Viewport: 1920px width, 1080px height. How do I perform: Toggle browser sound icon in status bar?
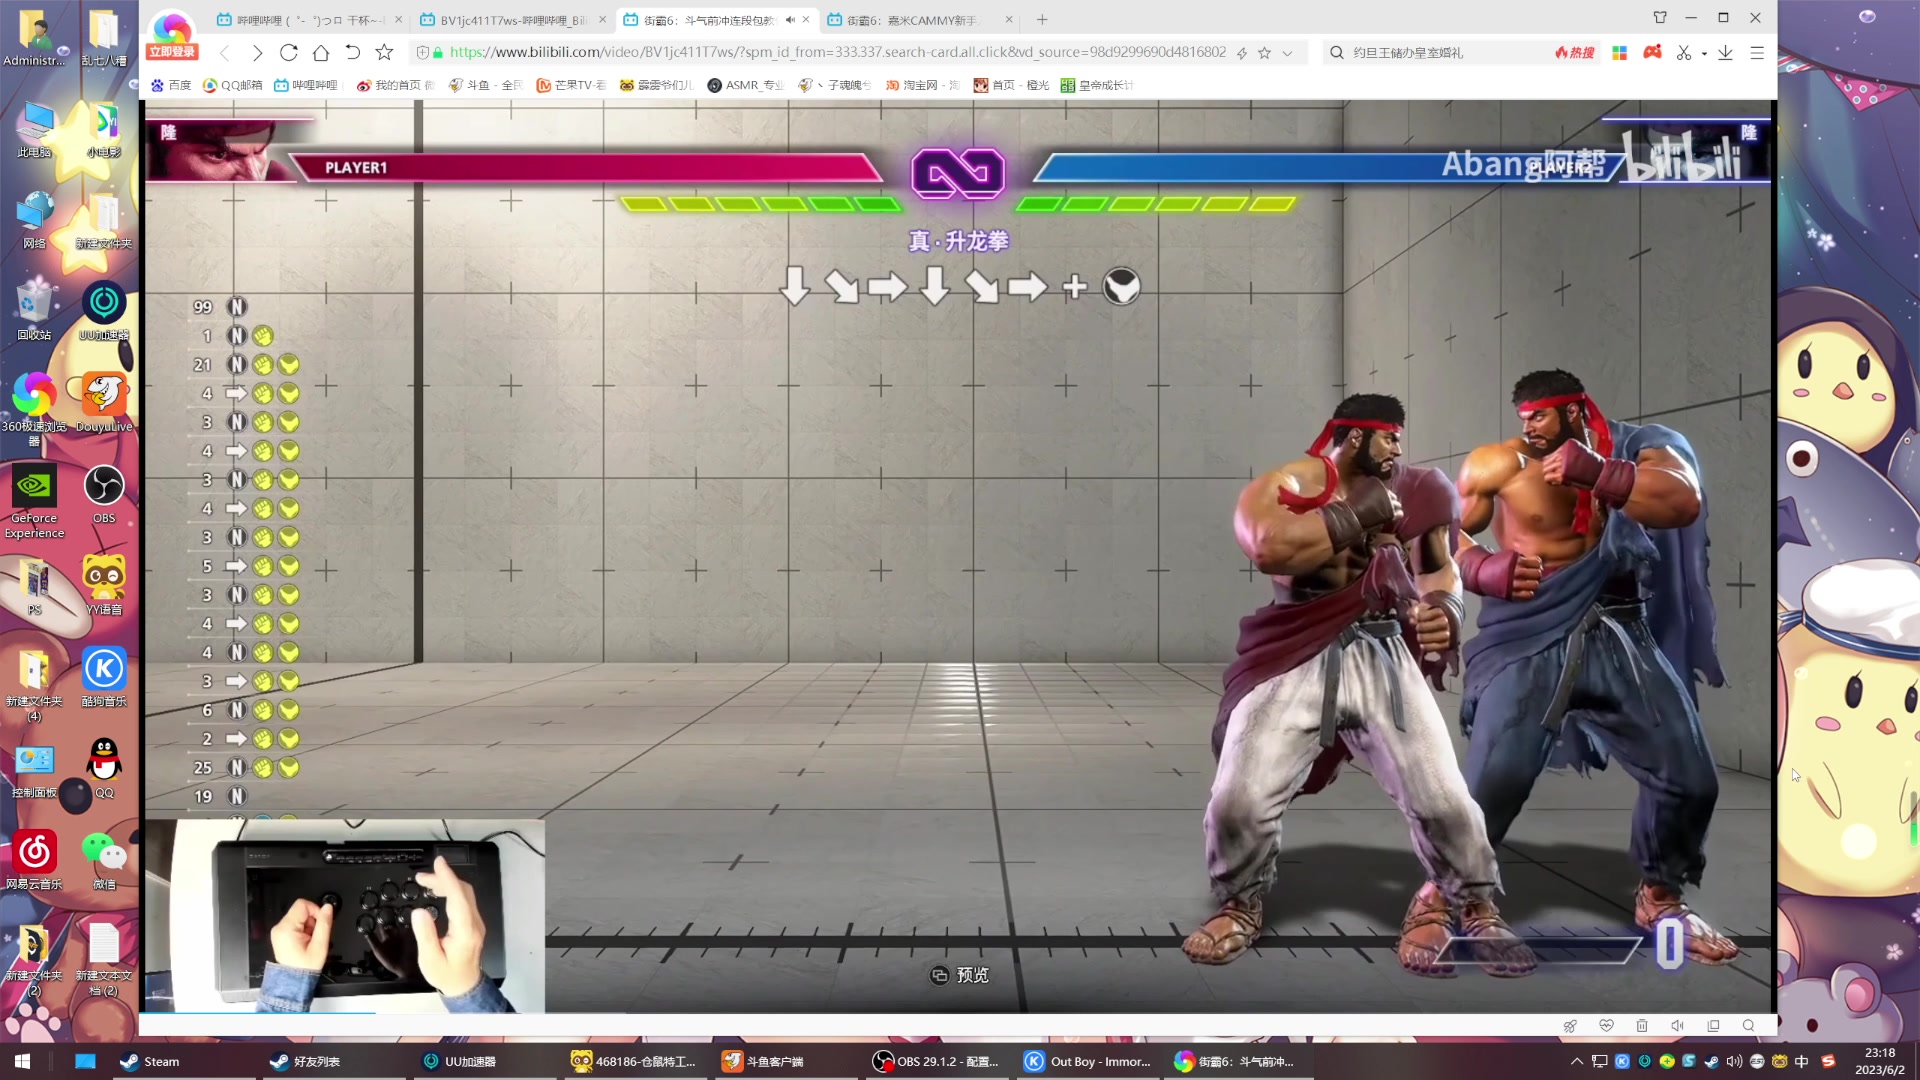pos(1677,1026)
